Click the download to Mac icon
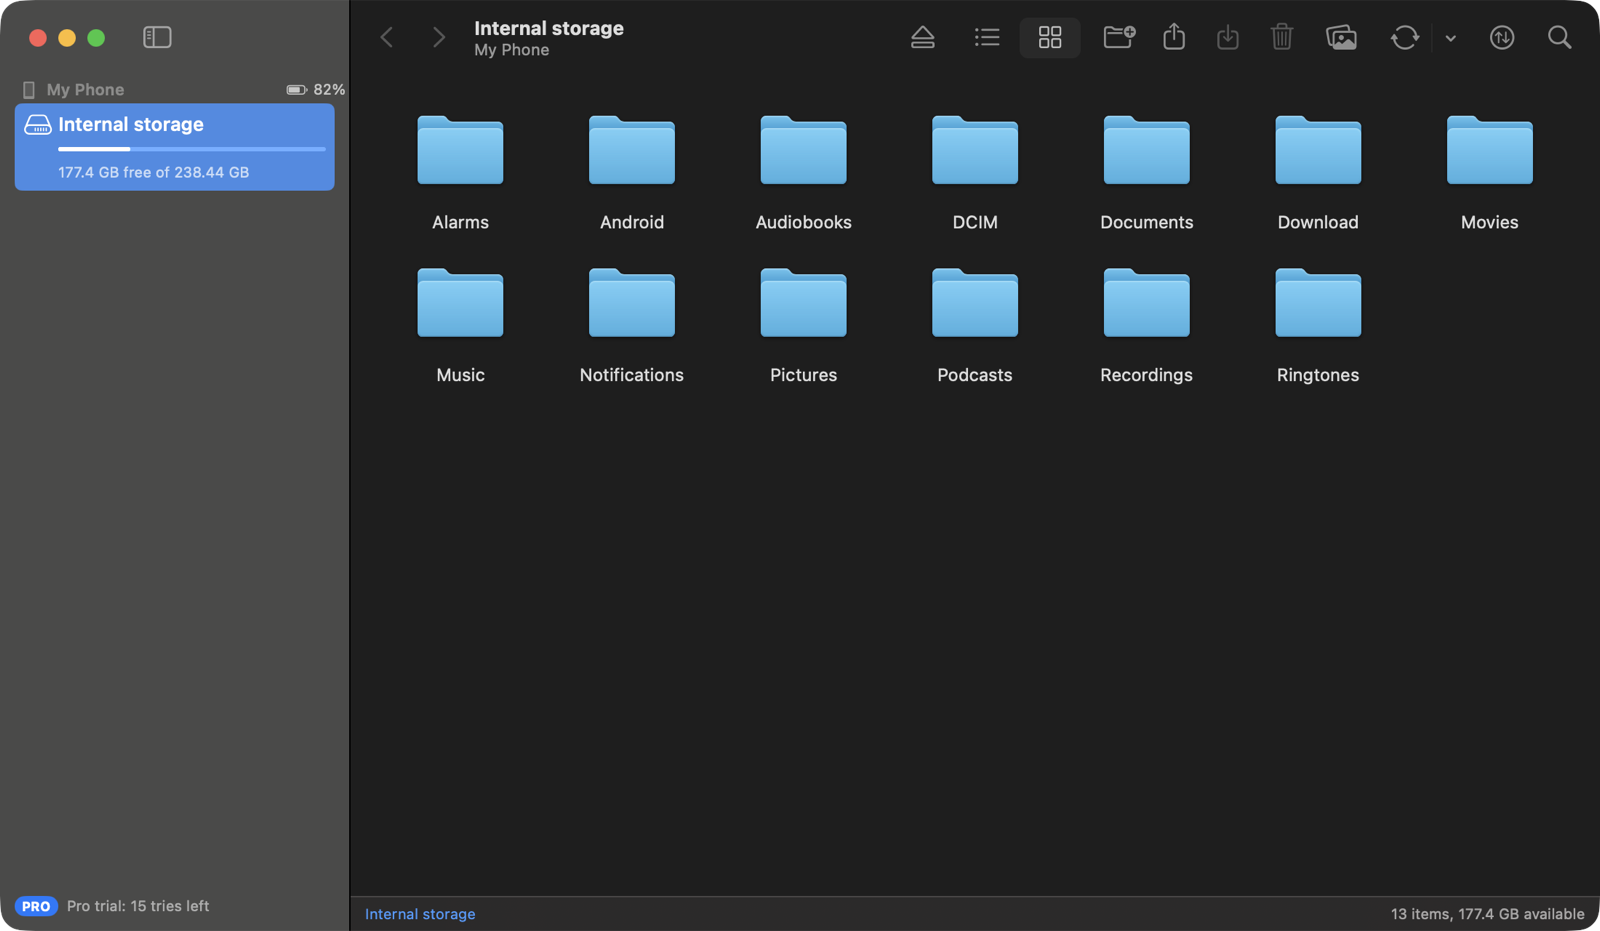 point(1228,38)
